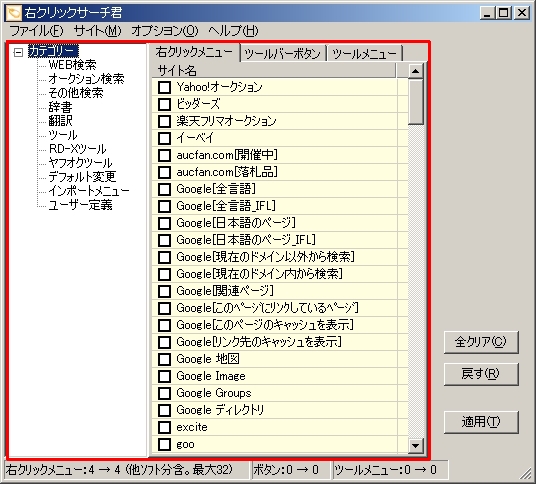Viewport: 536px width, 484px height.
Task: Open the 辞書 category
Action: point(60,107)
